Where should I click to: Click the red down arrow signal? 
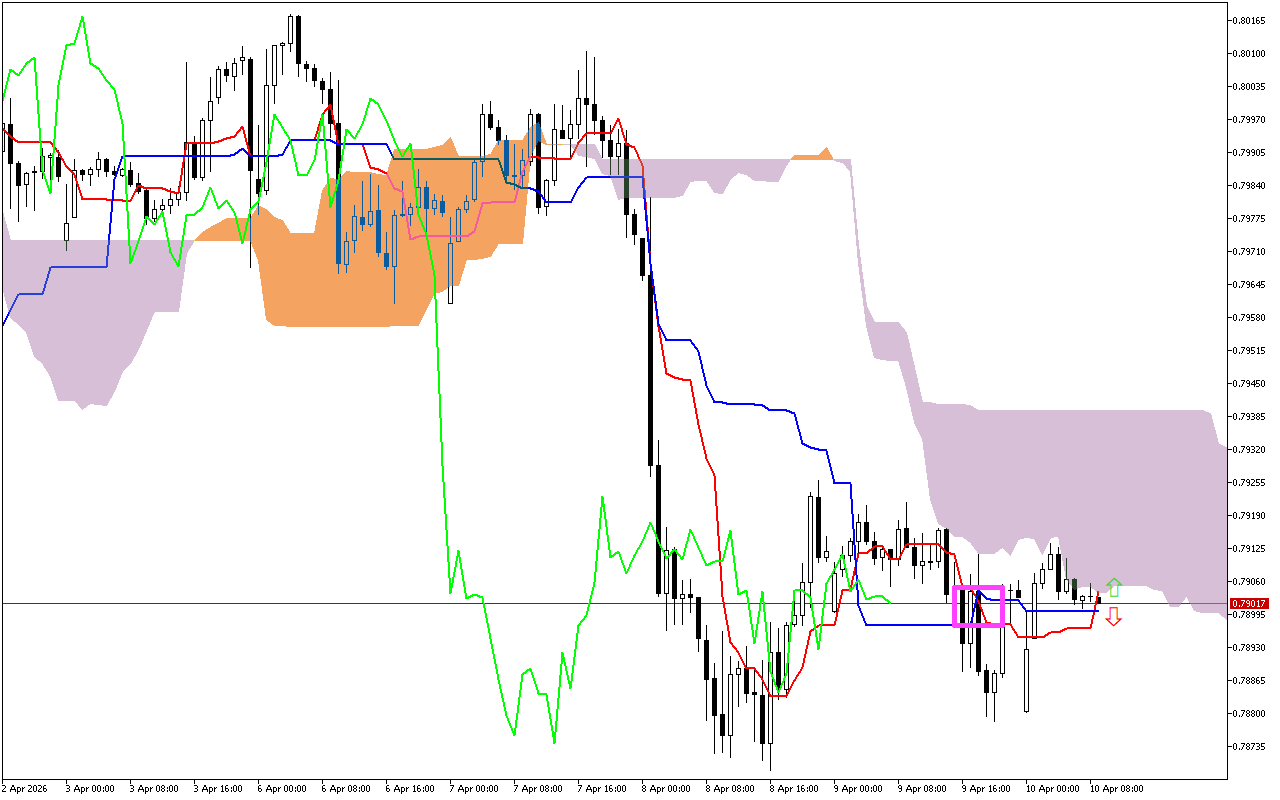click(x=1113, y=616)
